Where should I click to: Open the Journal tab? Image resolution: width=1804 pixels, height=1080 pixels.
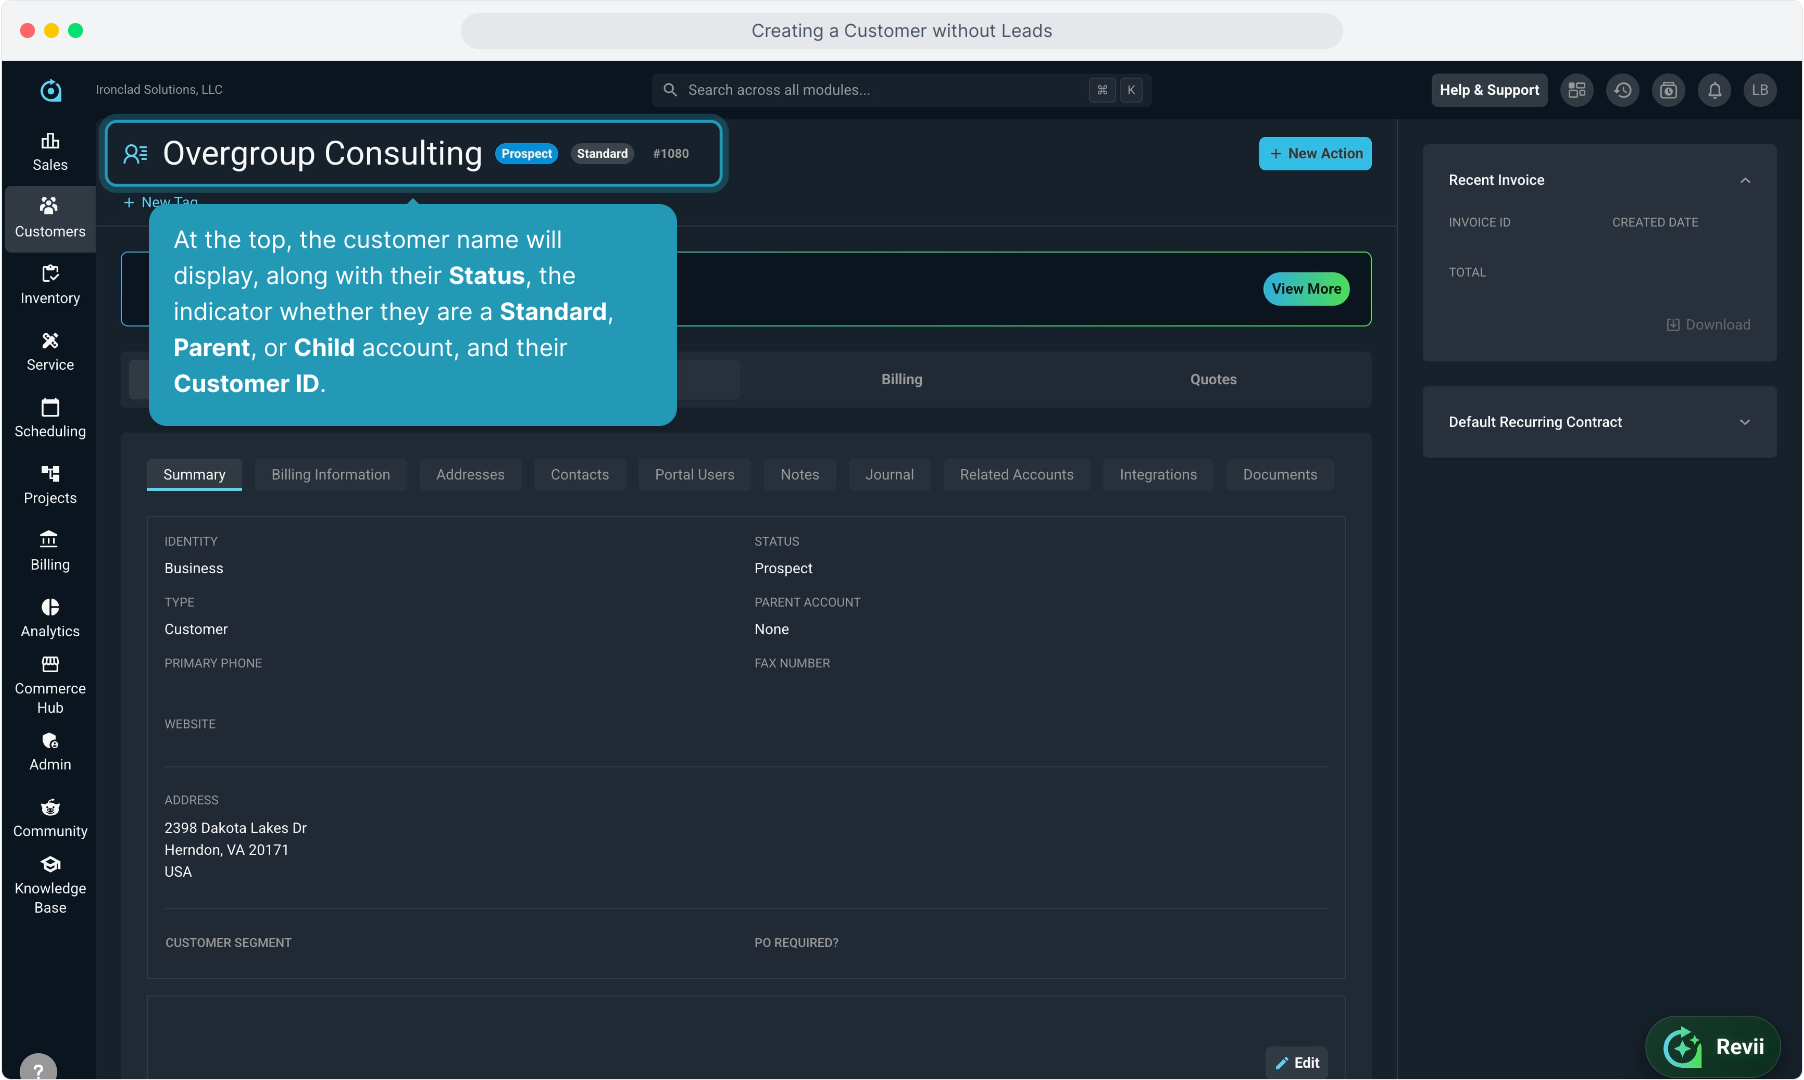click(x=890, y=475)
